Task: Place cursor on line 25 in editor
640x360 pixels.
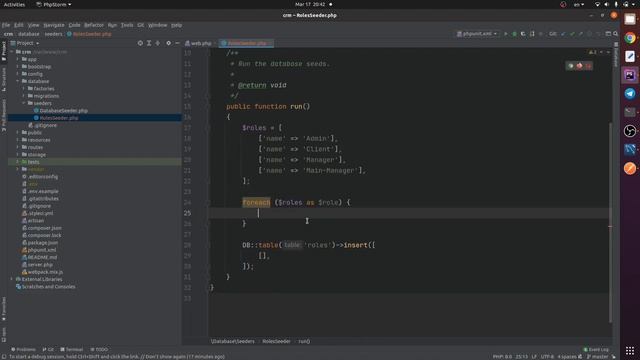Action: pos(408,213)
